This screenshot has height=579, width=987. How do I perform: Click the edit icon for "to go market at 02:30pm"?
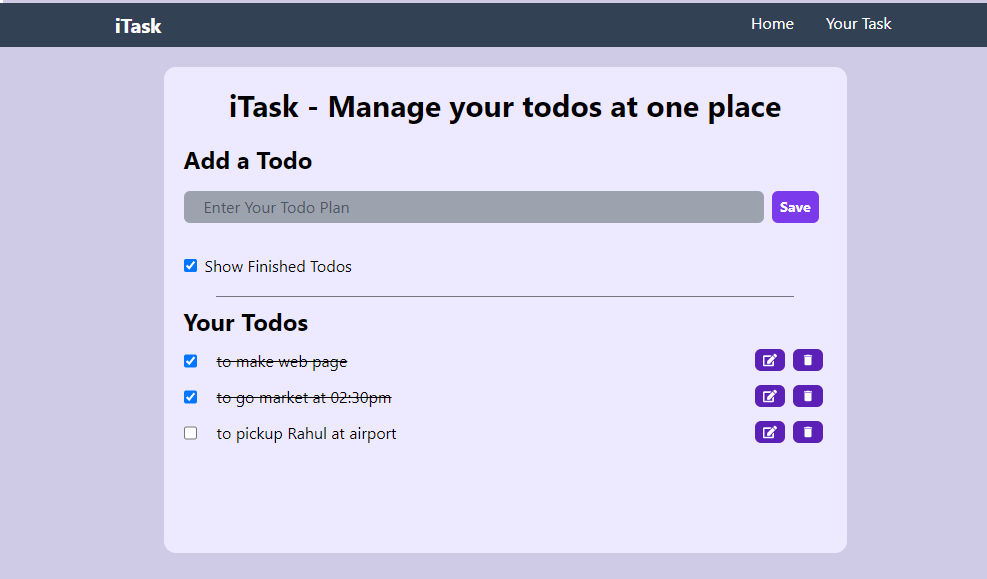769,396
